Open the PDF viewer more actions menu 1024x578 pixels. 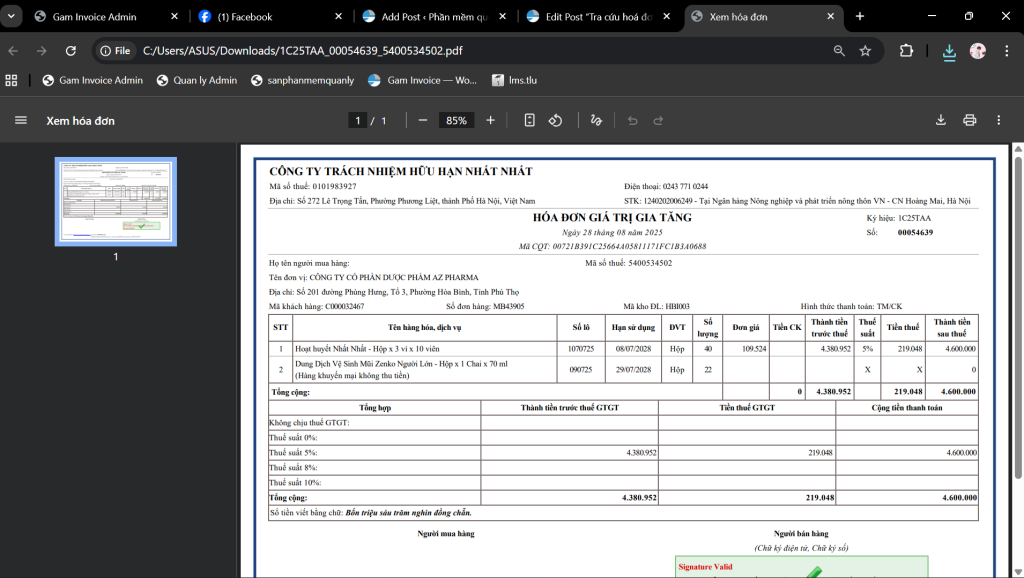tap(998, 120)
